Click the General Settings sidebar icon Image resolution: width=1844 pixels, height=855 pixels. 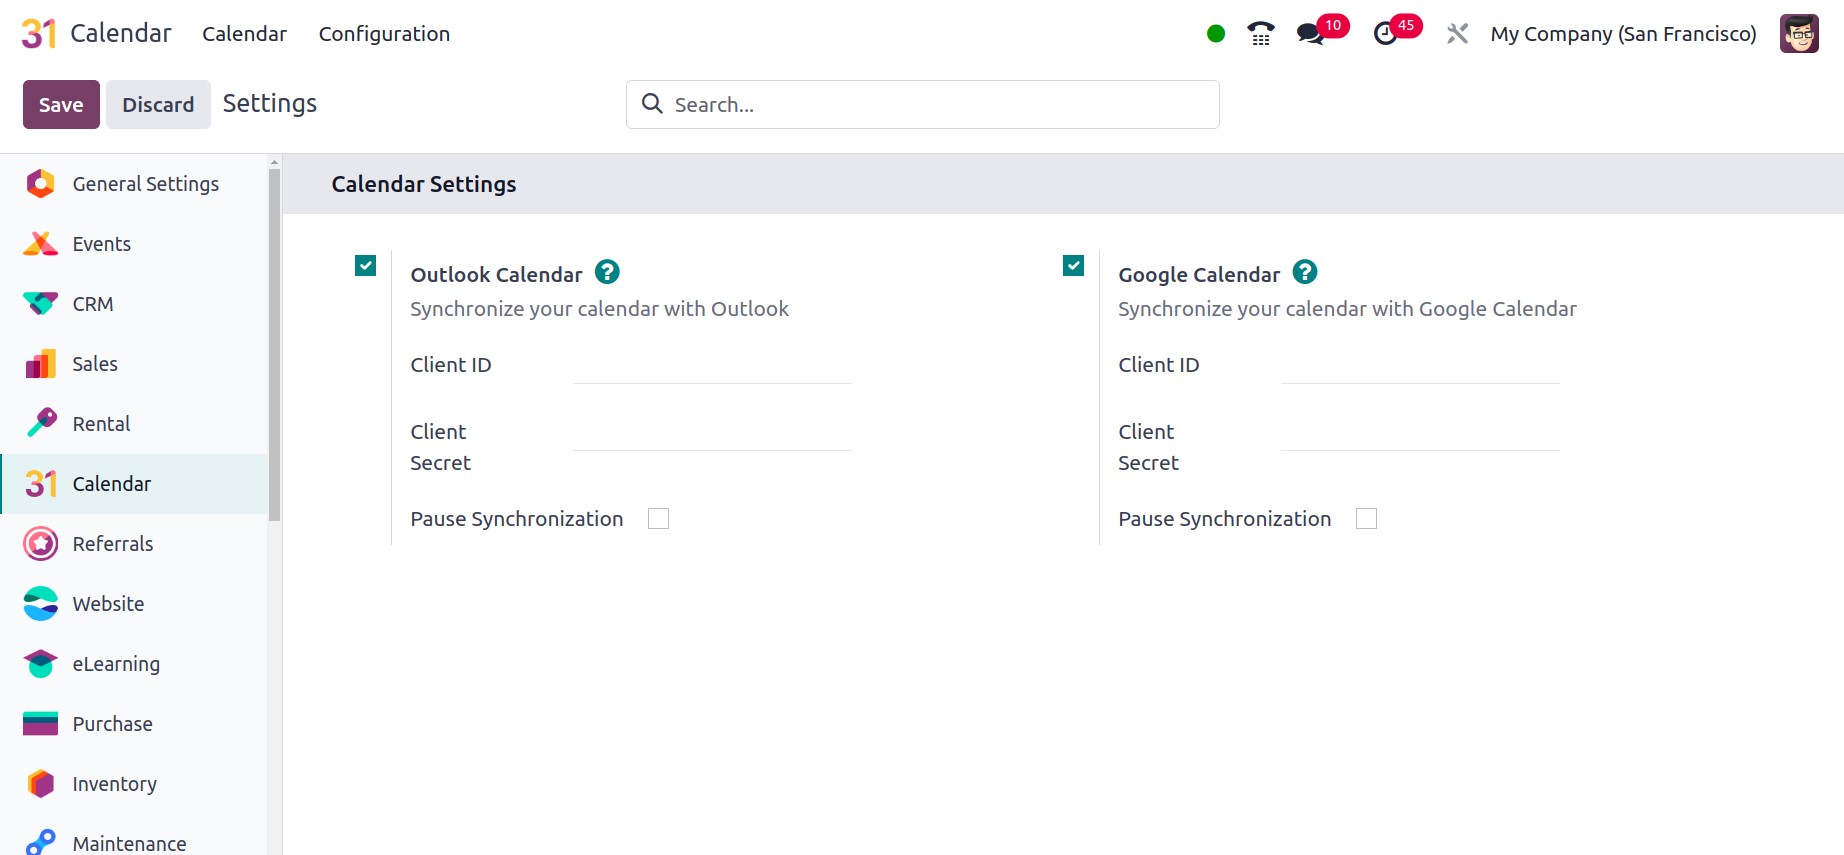[x=40, y=184]
